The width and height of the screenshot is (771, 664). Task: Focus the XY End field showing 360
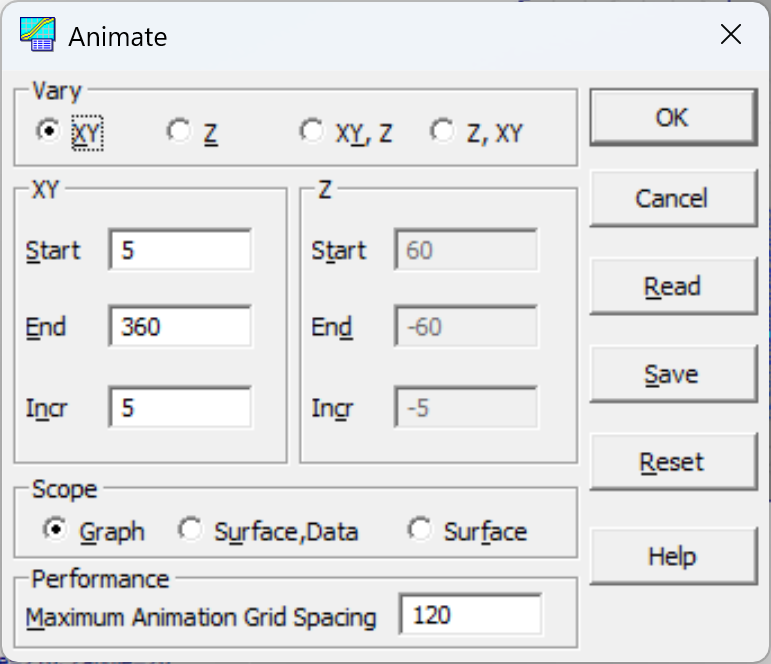(x=180, y=327)
